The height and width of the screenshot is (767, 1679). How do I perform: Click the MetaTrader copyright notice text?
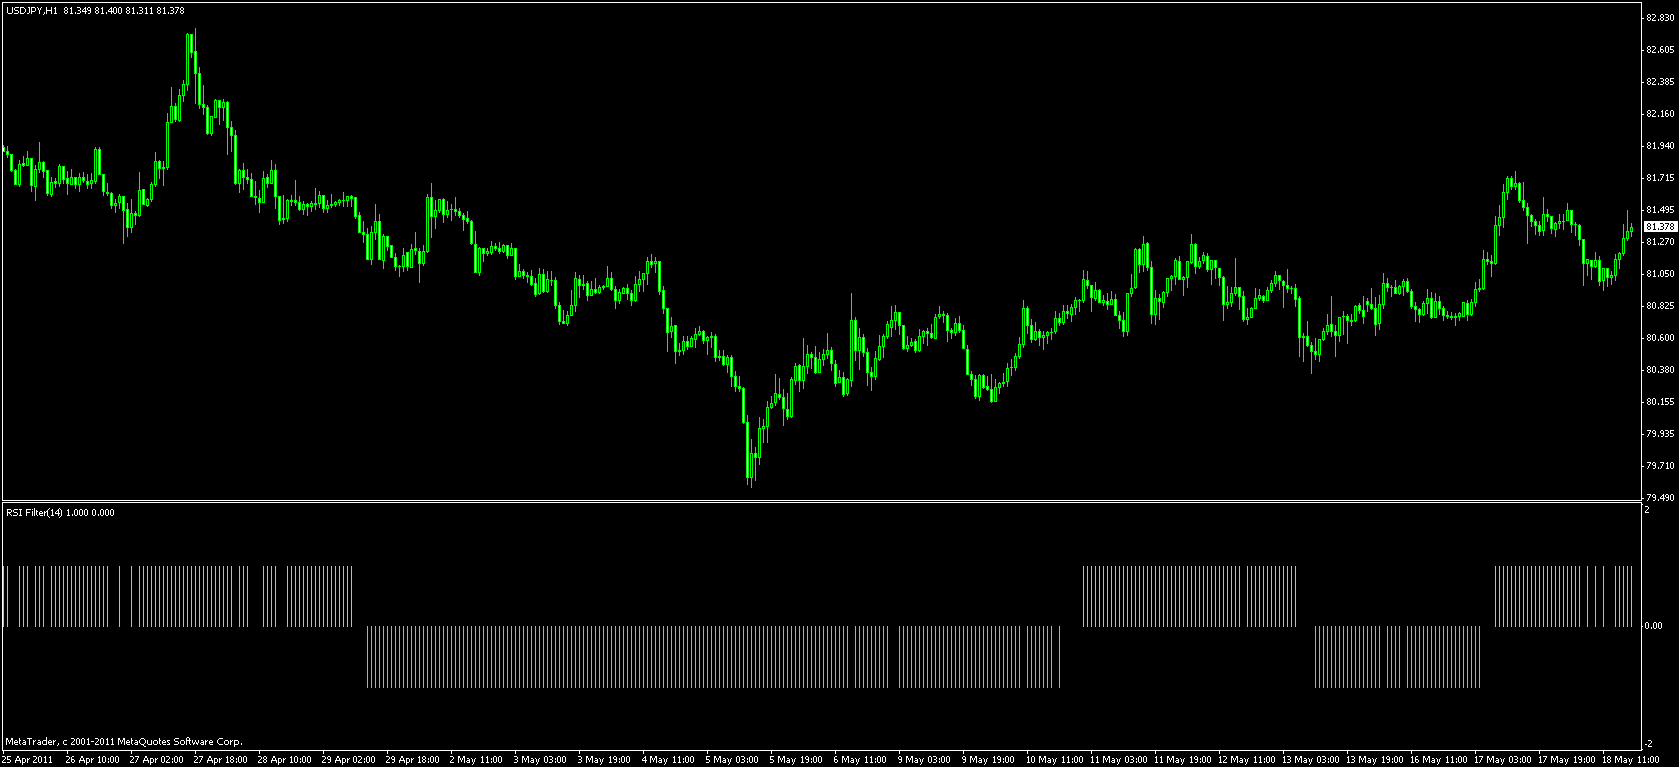tap(123, 742)
